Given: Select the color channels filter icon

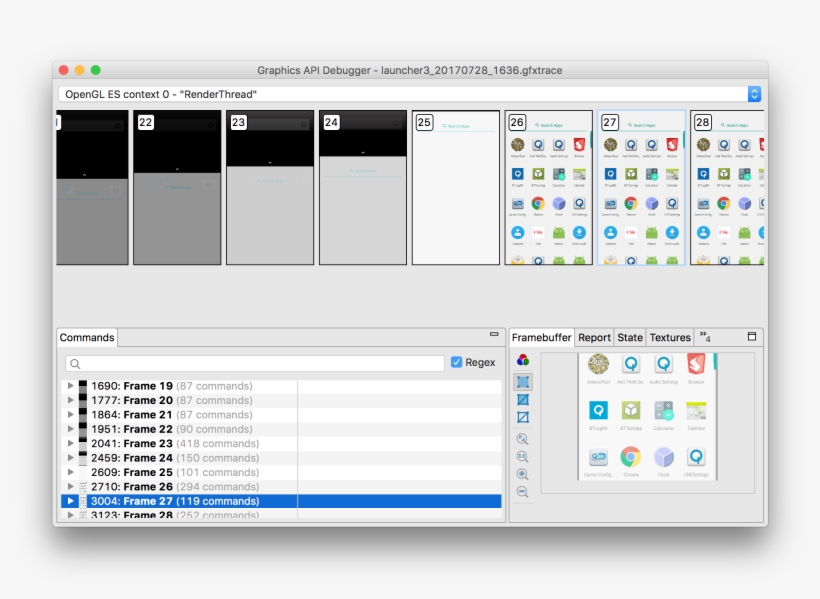Looking at the screenshot, I should pos(523,361).
